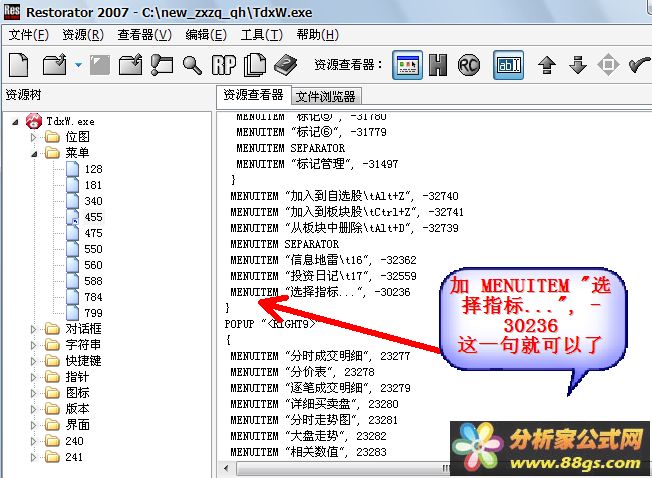
Task: Click the four-way move diamond icon
Action: (608, 65)
